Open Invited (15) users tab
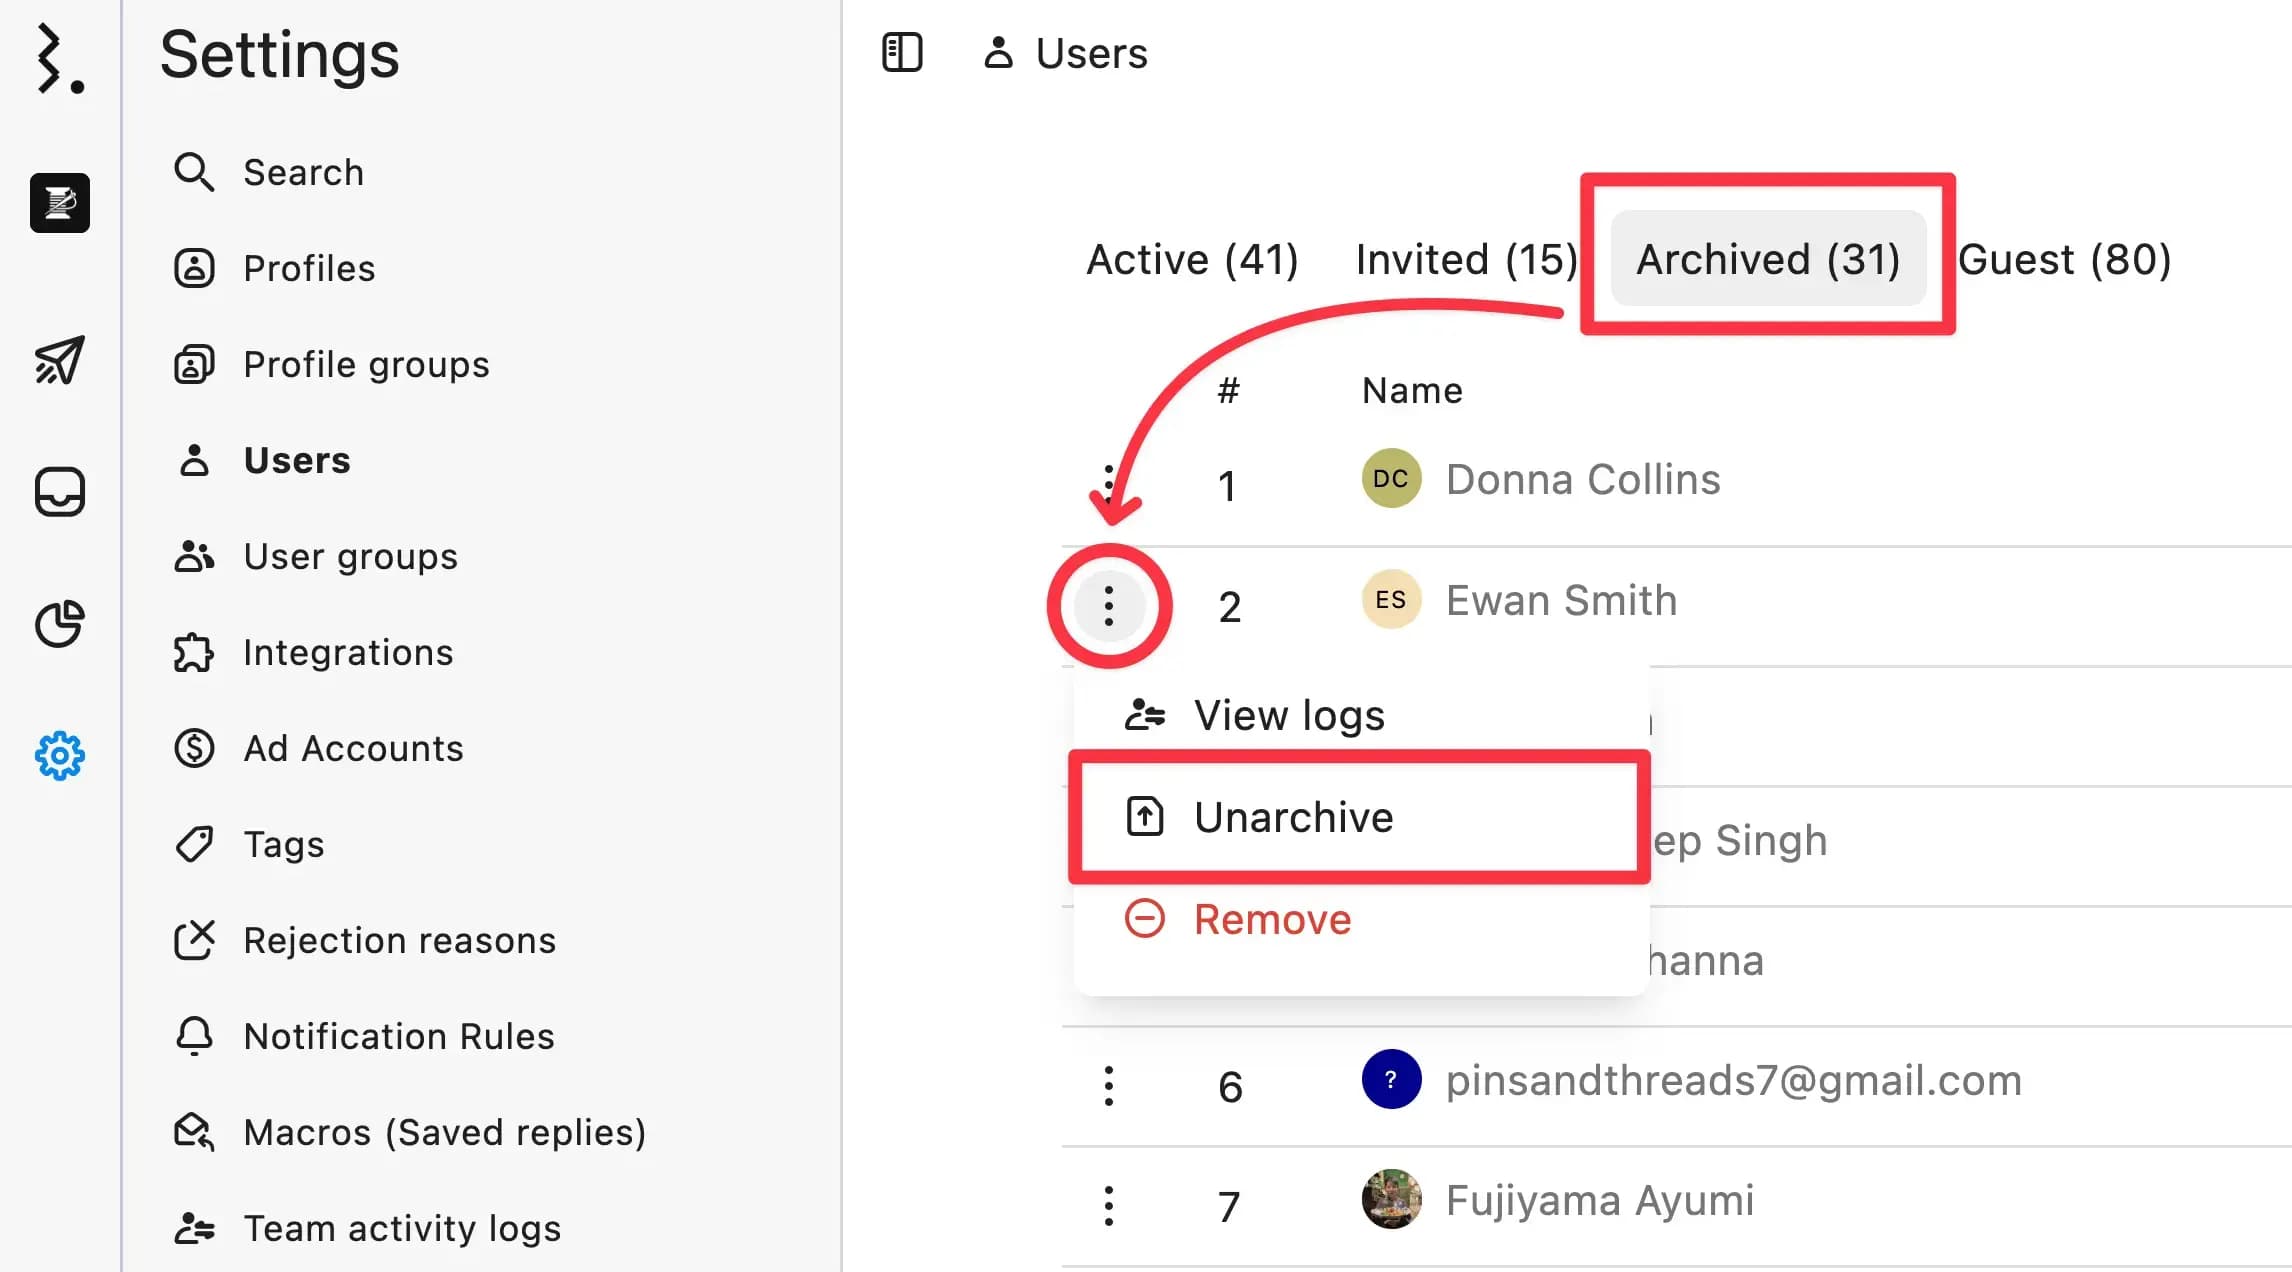Viewport: 2292px width, 1272px height. (1466, 260)
